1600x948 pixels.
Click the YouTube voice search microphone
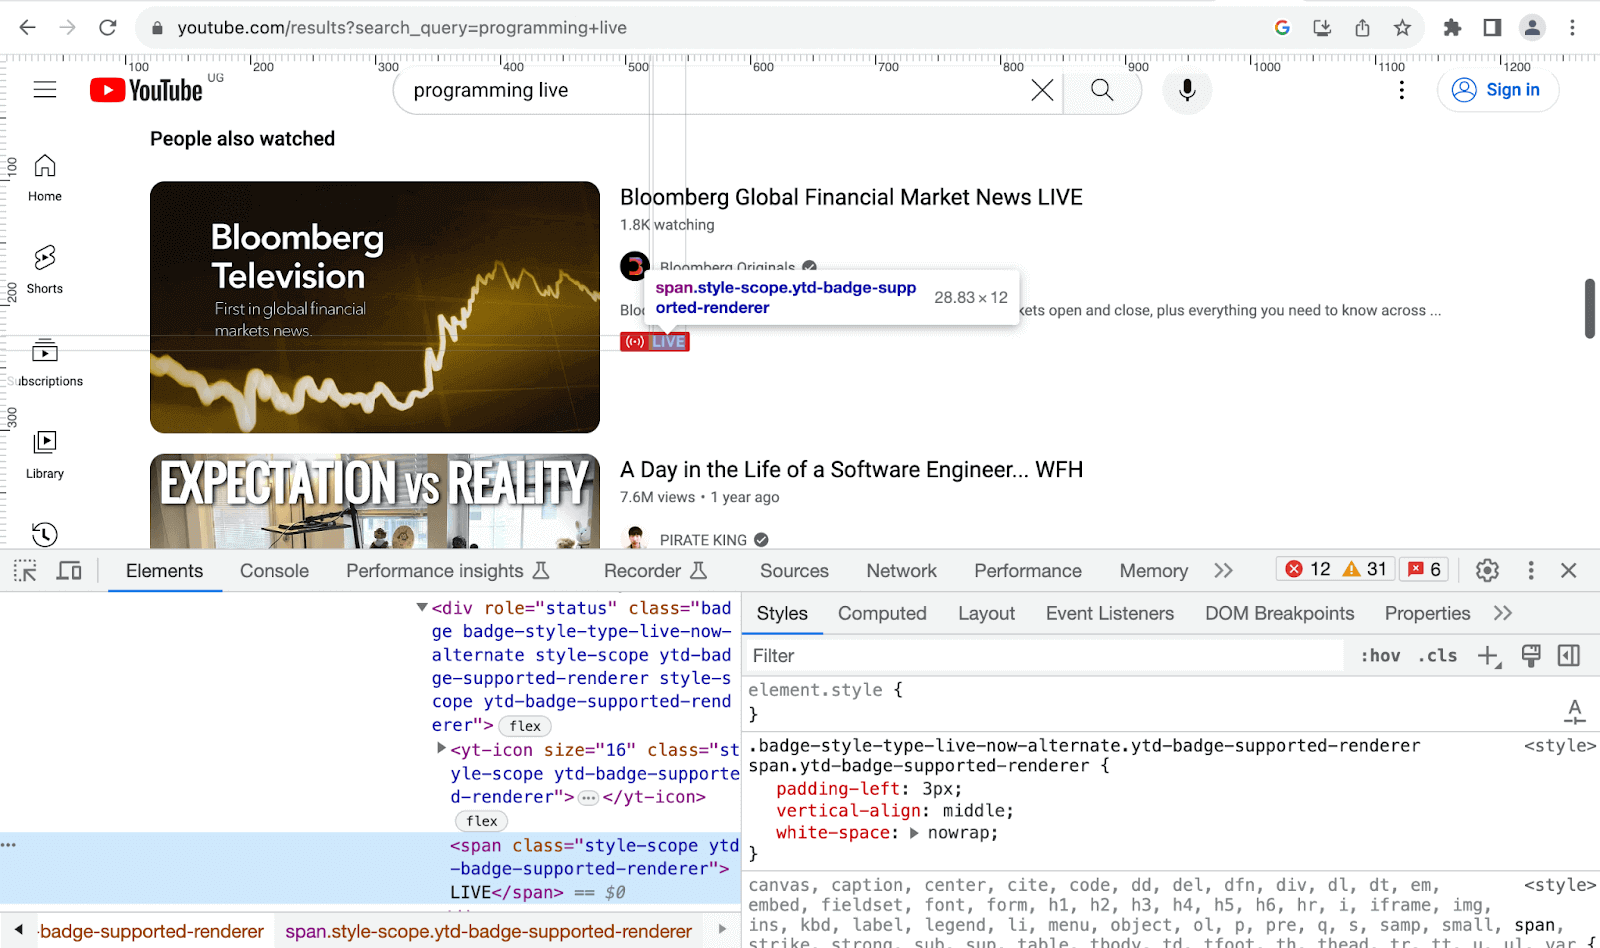click(1186, 90)
